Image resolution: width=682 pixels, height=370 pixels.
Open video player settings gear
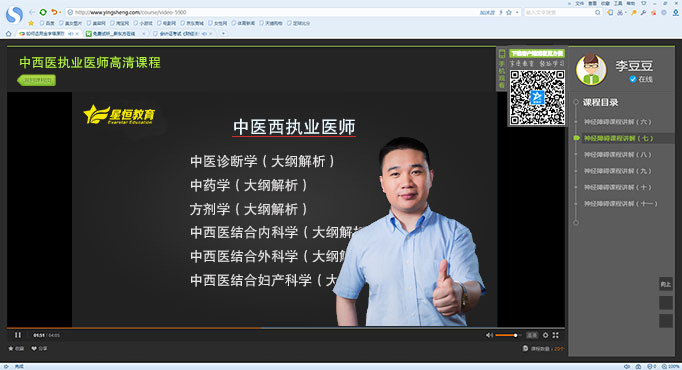[x=545, y=335]
